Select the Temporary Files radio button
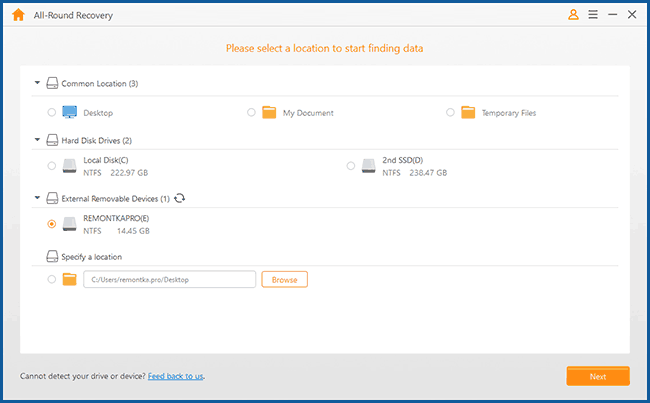This screenshot has height=403, width=650. pos(451,113)
